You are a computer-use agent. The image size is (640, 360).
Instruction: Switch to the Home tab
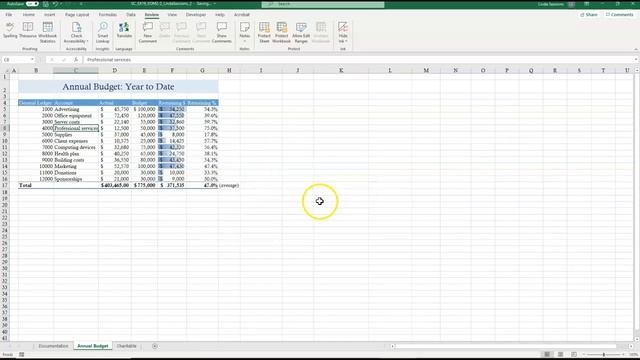point(29,15)
